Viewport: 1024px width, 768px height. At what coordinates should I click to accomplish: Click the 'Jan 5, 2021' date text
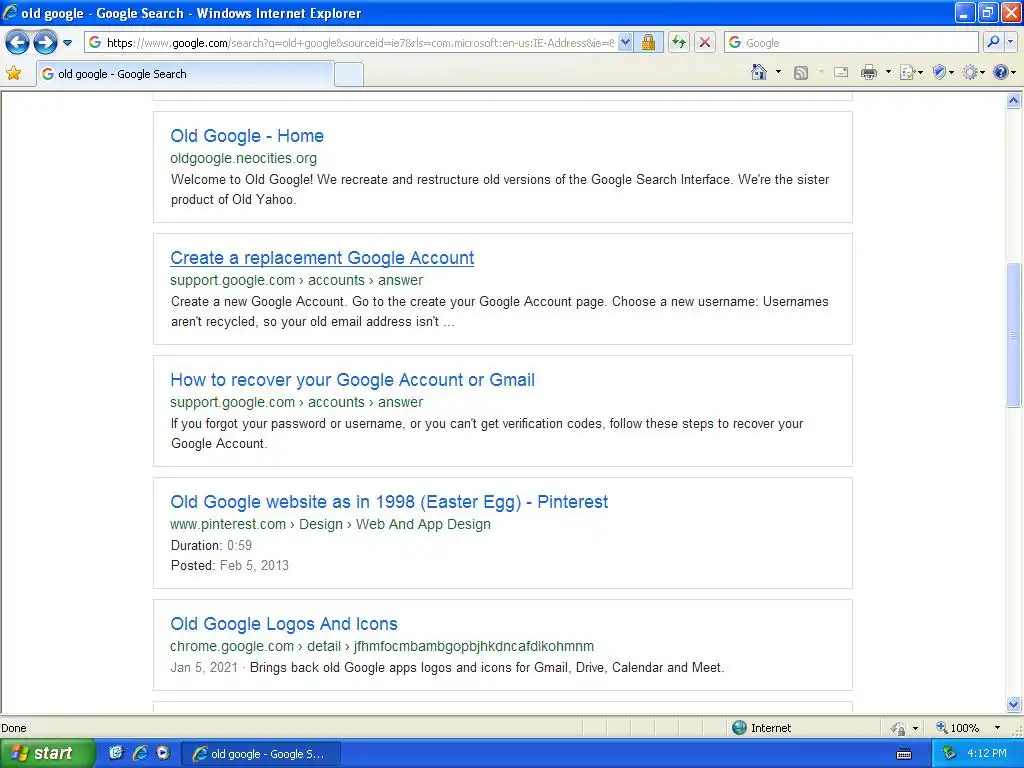click(204, 667)
